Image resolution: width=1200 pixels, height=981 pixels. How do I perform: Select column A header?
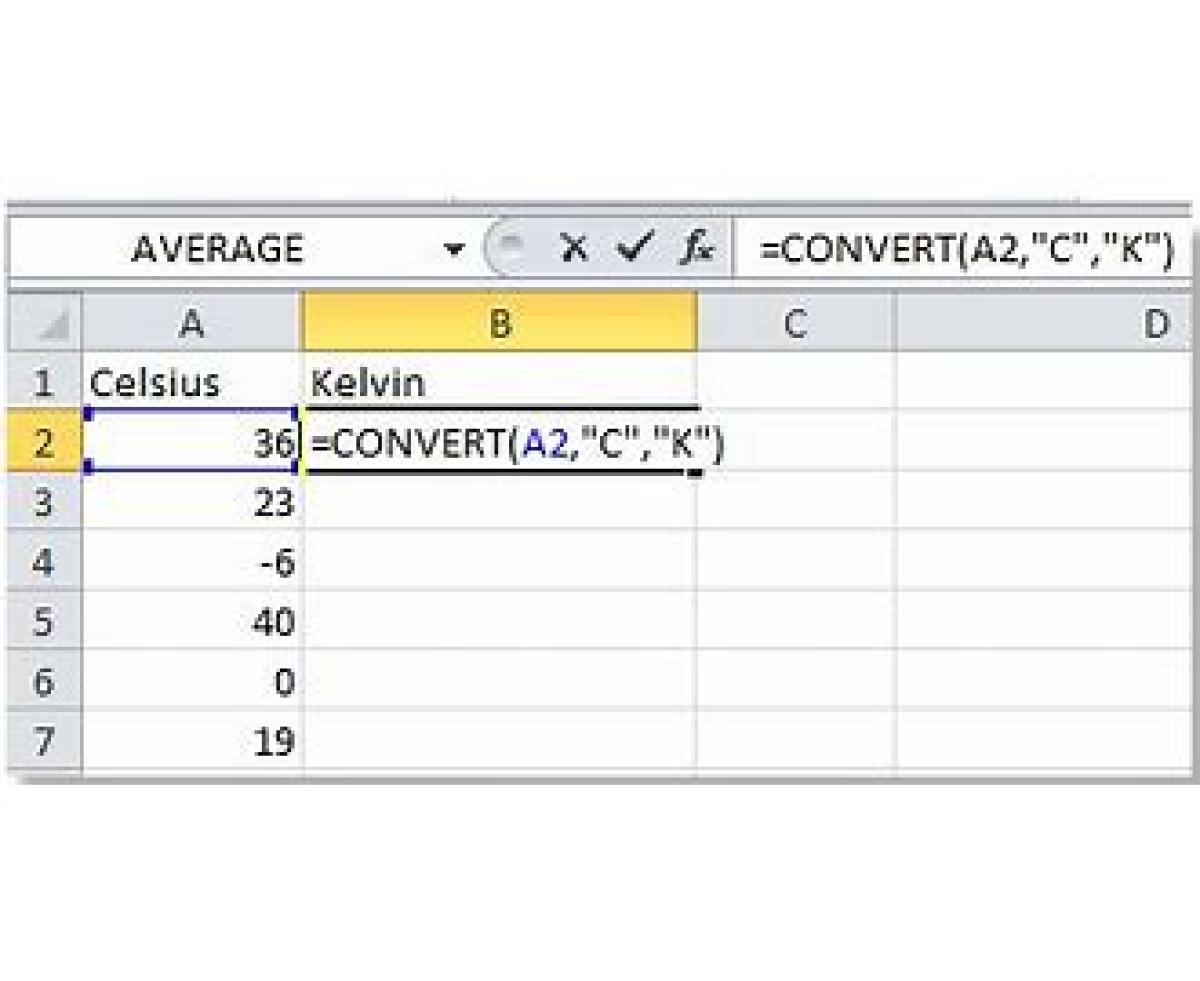[192, 324]
